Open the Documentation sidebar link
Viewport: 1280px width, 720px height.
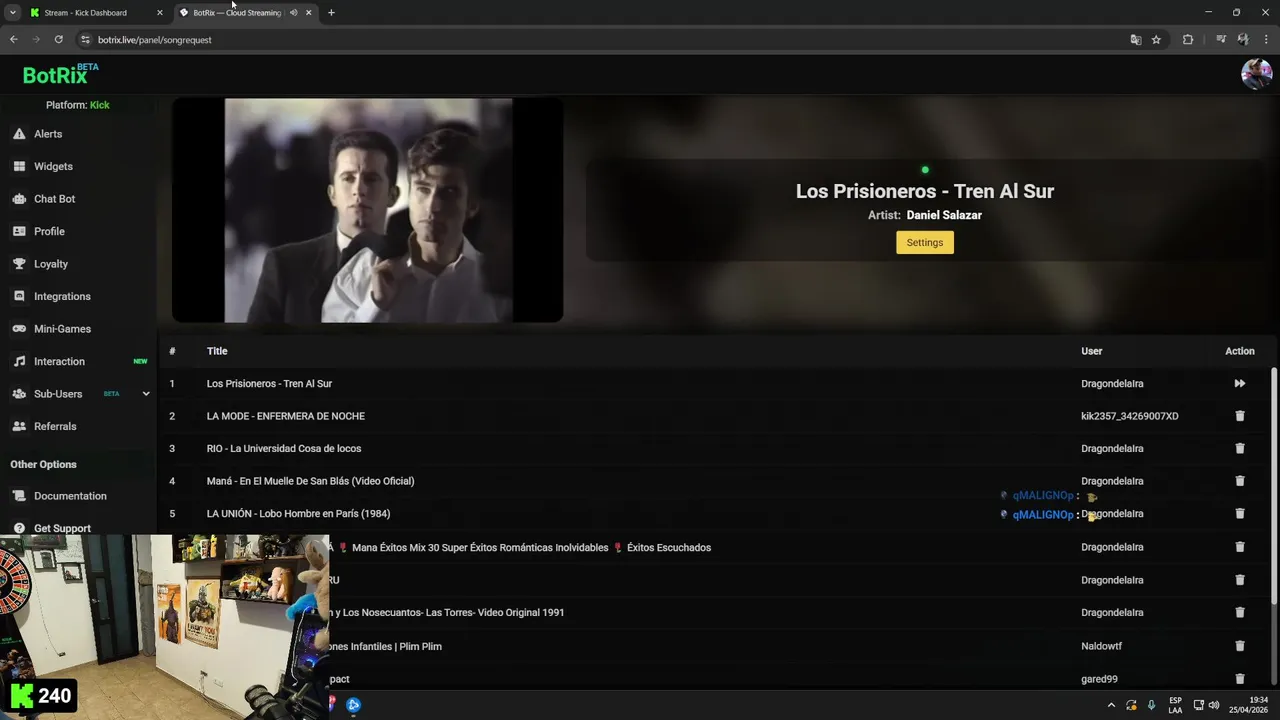coord(70,496)
